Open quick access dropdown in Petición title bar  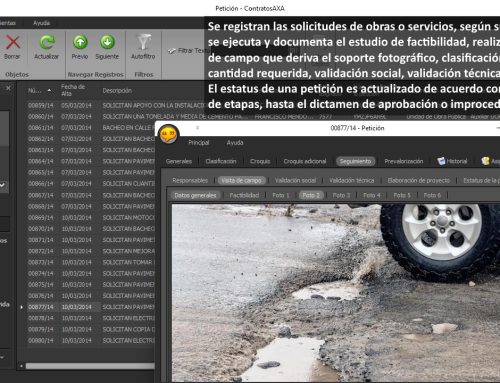pos(197,128)
